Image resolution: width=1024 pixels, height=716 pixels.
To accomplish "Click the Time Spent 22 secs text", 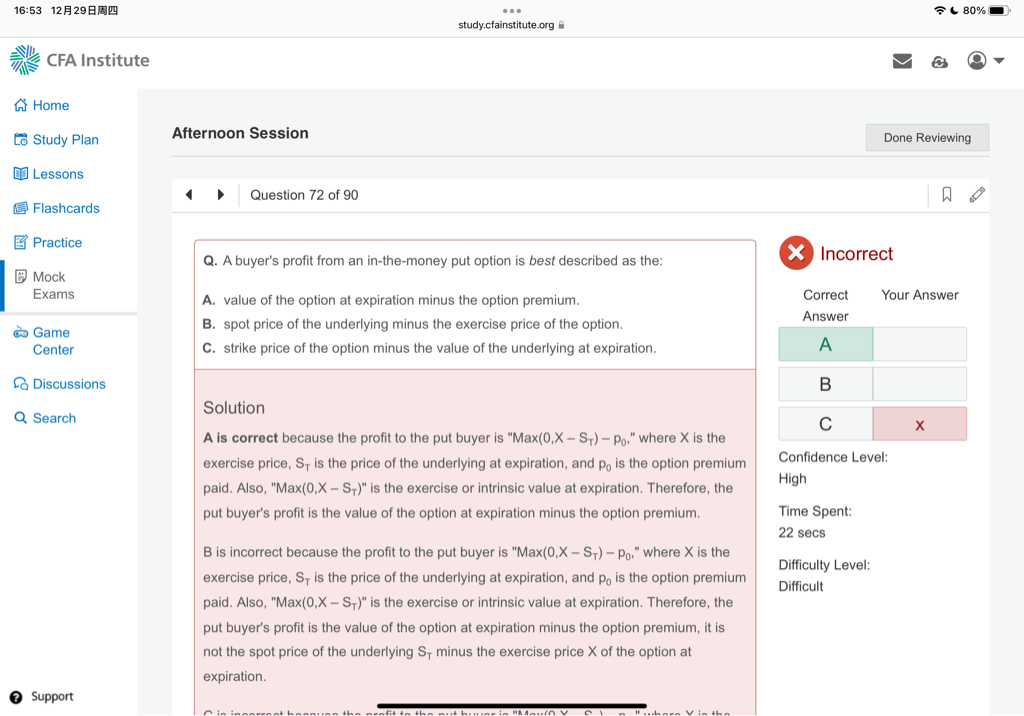I will coord(815,522).
